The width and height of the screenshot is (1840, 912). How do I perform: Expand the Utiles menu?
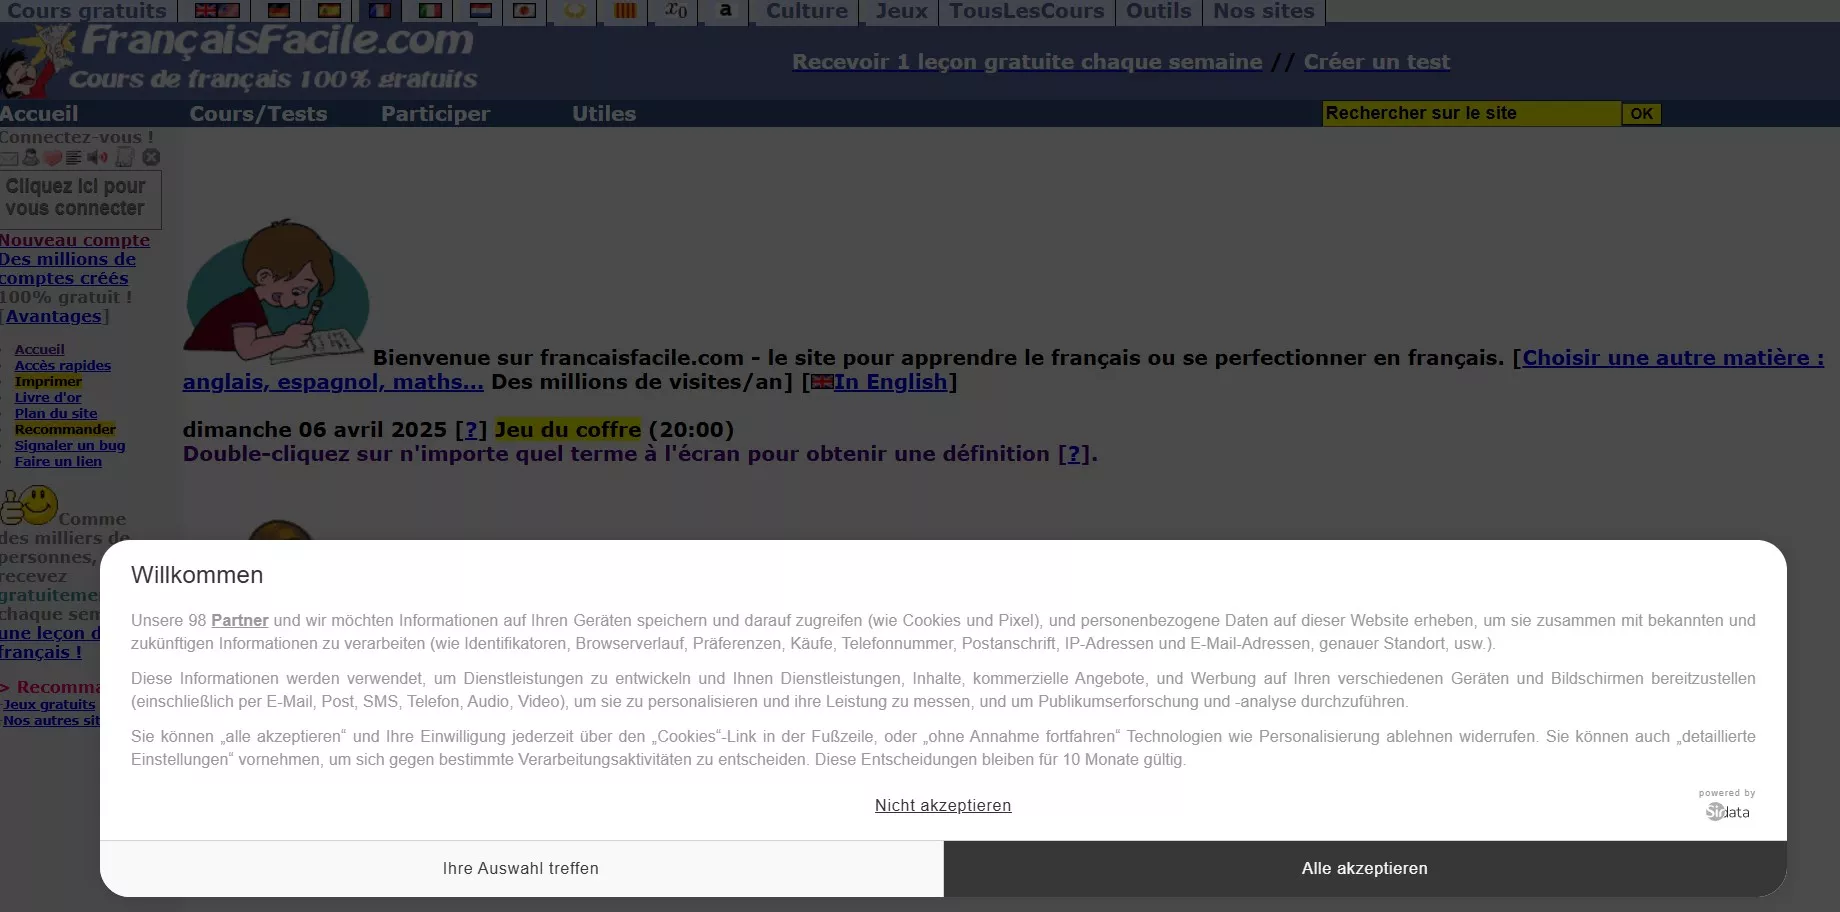pyautogui.click(x=604, y=113)
